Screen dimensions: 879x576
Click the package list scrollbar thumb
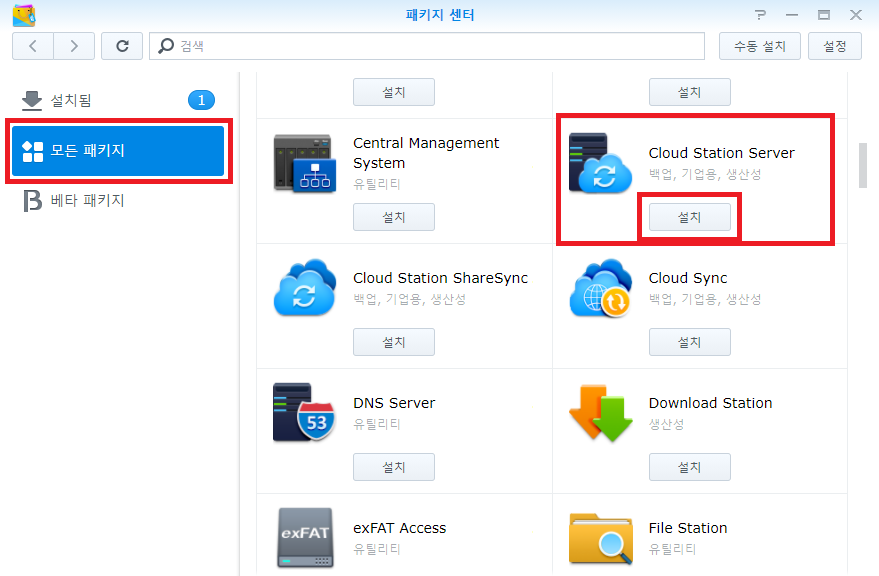click(863, 165)
